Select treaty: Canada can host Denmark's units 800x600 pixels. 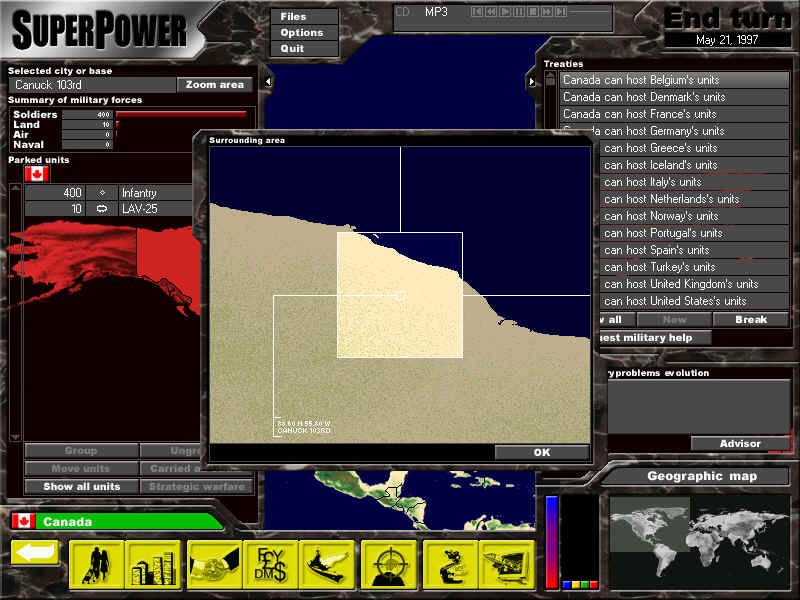coord(674,97)
